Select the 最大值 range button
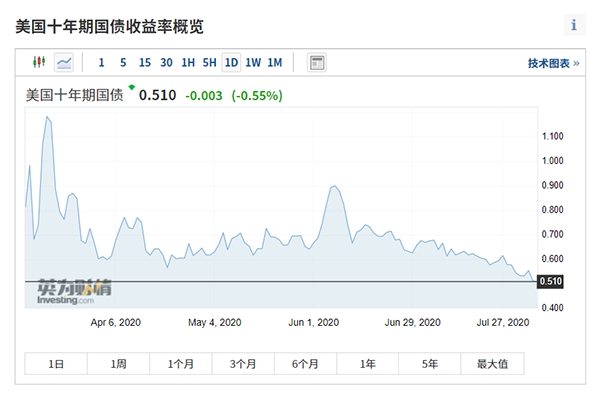The image size is (600, 393). tap(492, 364)
